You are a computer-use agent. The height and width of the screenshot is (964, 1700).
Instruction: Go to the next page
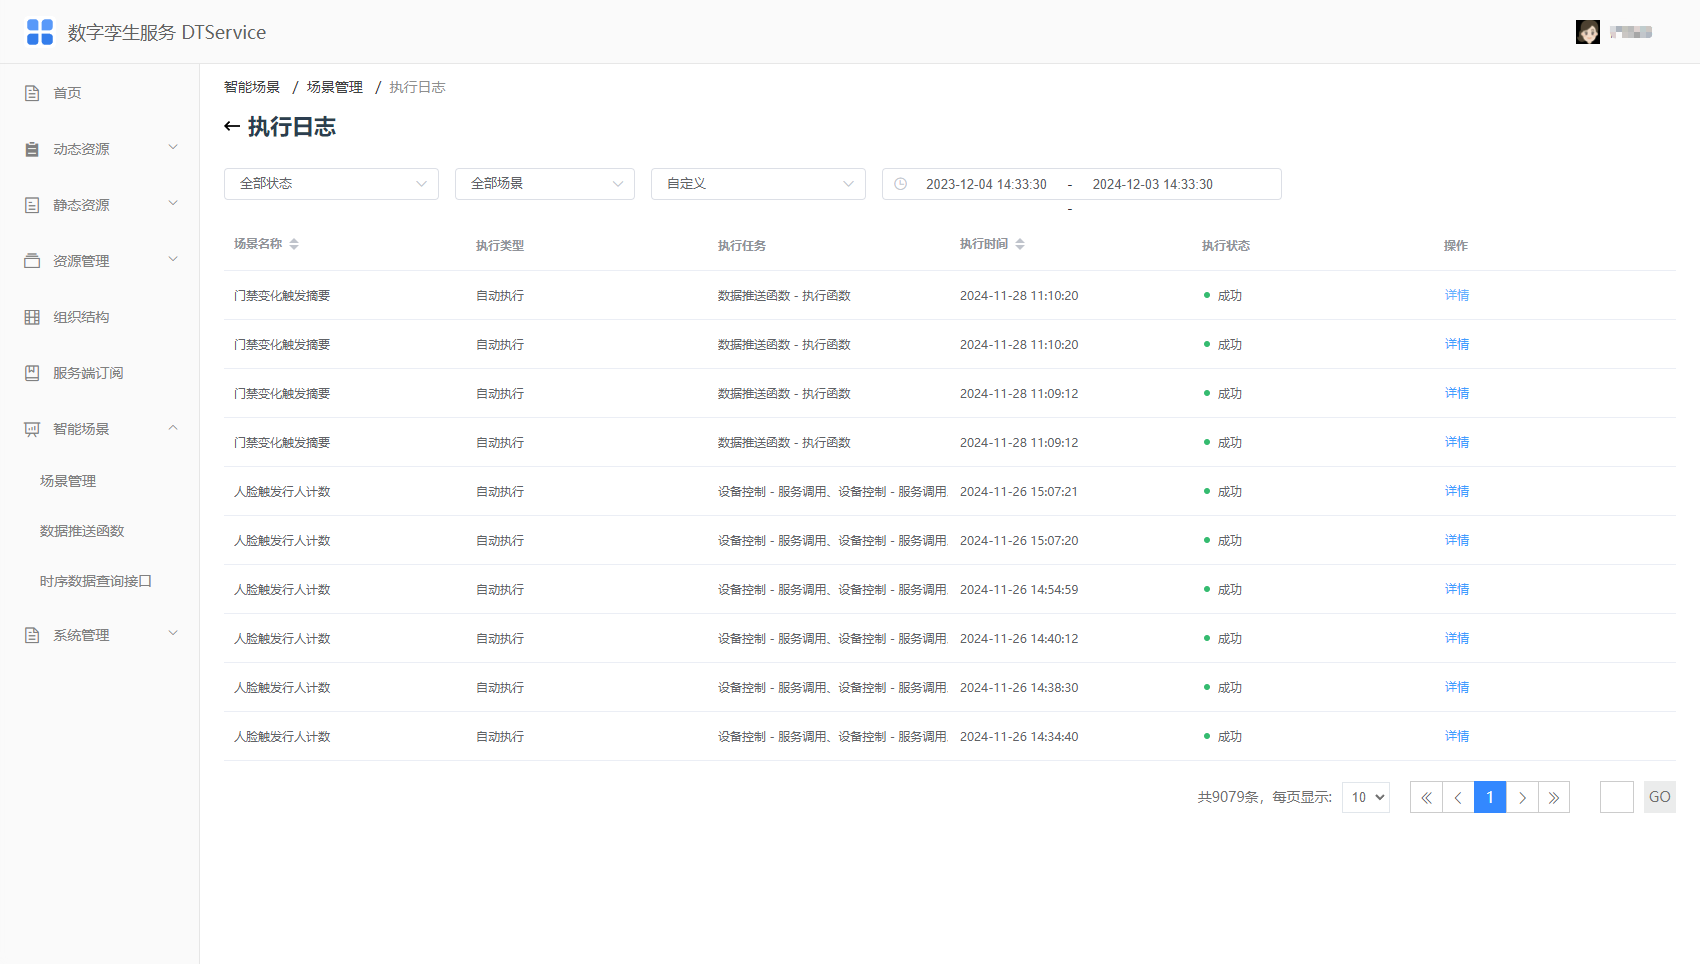[x=1522, y=797]
